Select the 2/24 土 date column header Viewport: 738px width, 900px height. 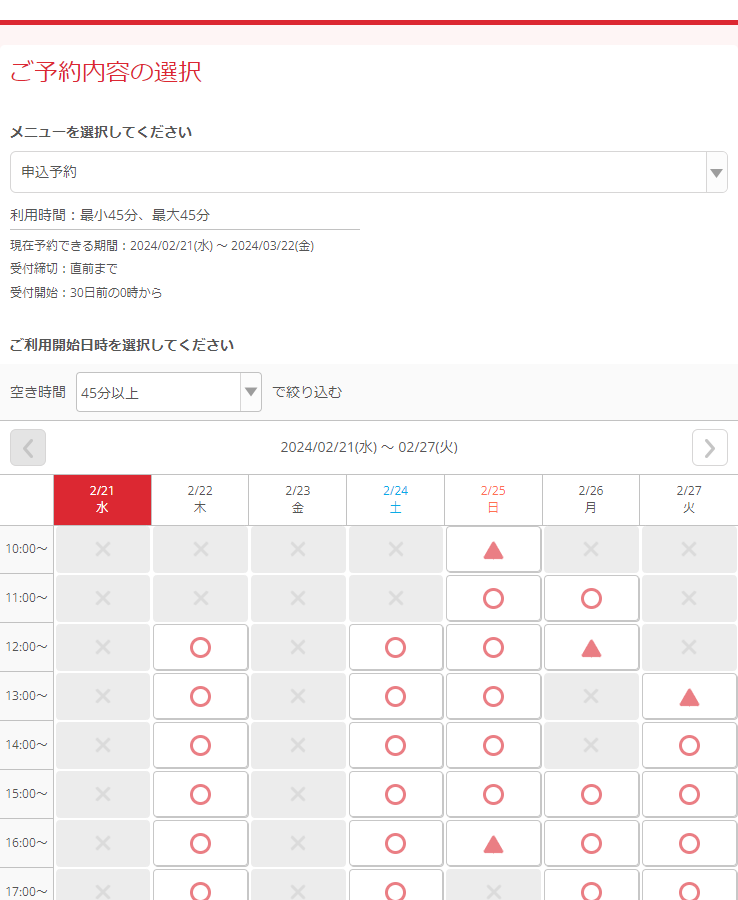tap(395, 499)
